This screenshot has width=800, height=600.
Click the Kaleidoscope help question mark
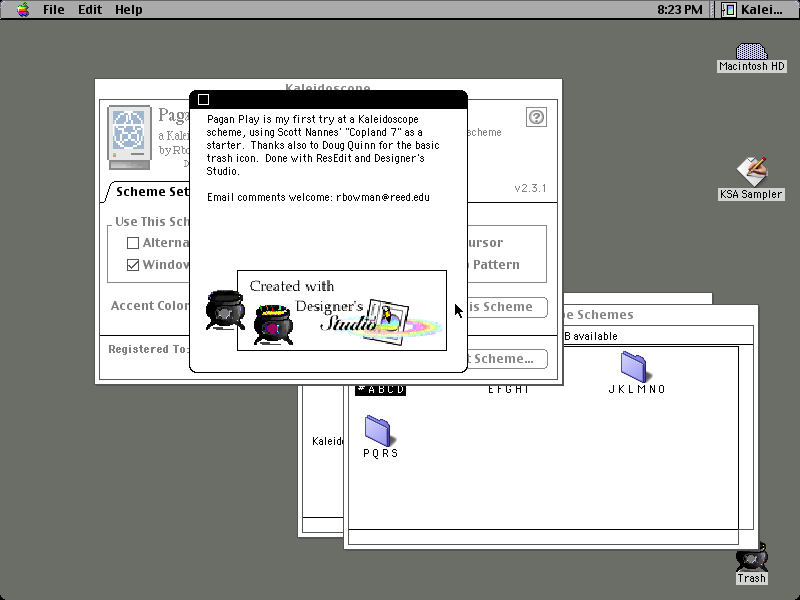(536, 117)
